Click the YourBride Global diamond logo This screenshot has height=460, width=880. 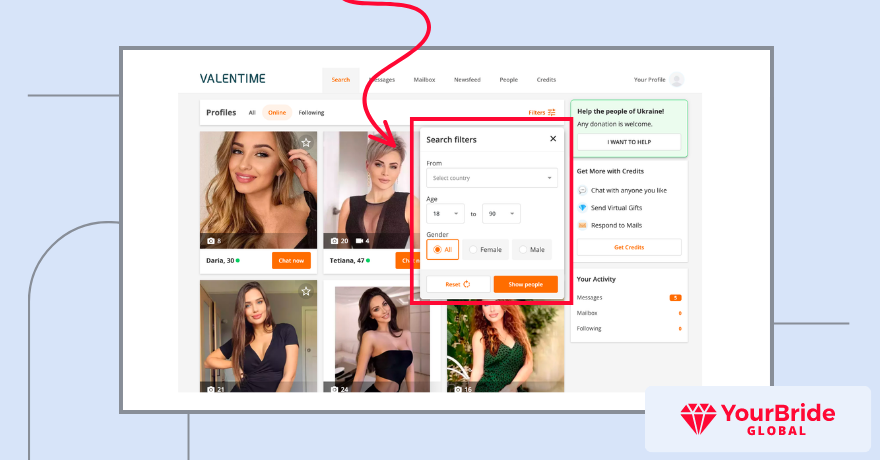click(x=698, y=419)
